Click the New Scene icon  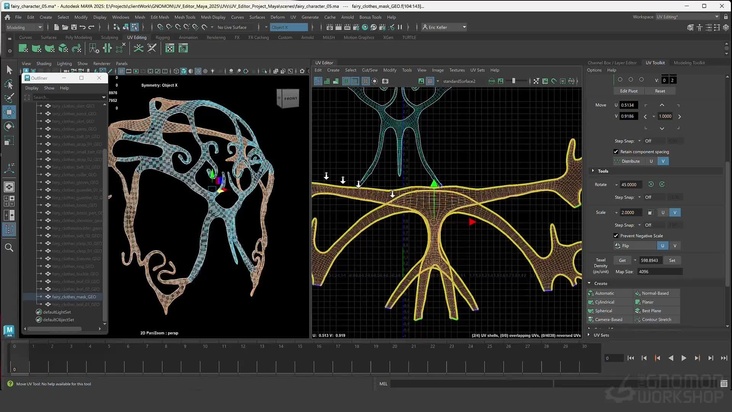coord(56,27)
